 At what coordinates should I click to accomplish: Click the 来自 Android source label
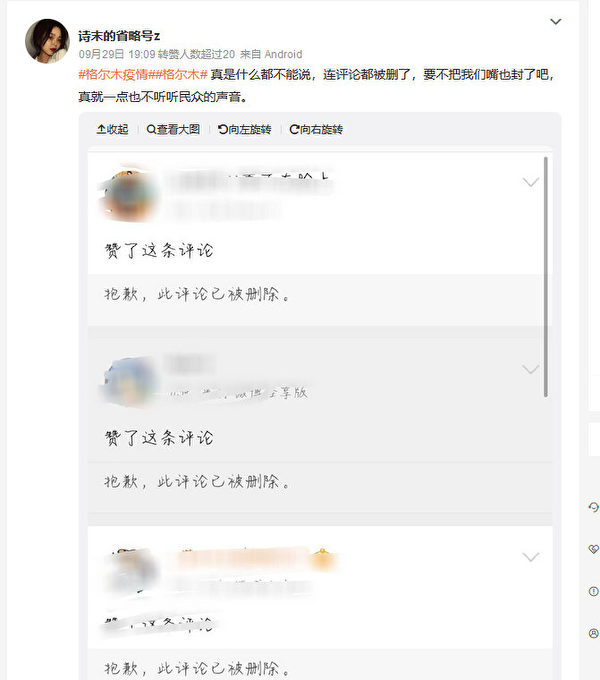pyautogui.click(x=271, y=54)
